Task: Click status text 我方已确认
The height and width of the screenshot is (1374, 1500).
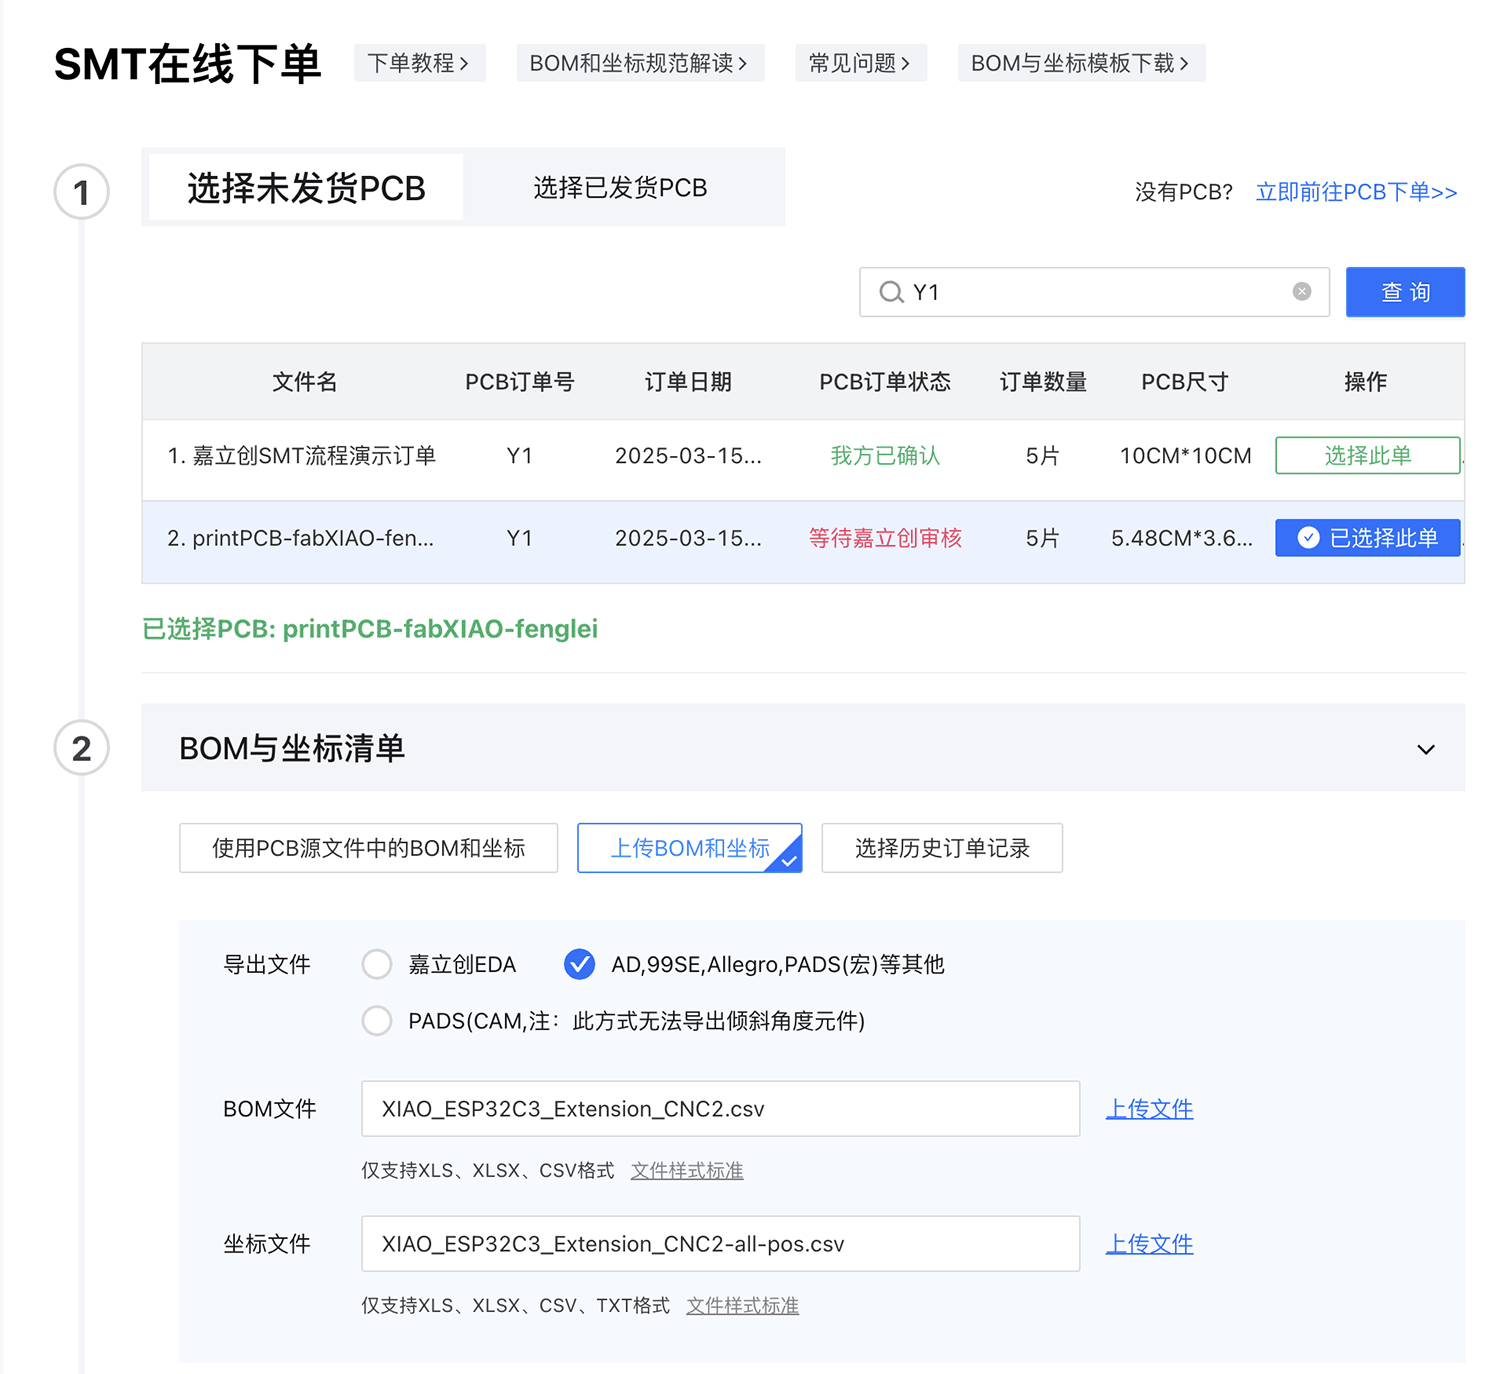Action: 885,456
